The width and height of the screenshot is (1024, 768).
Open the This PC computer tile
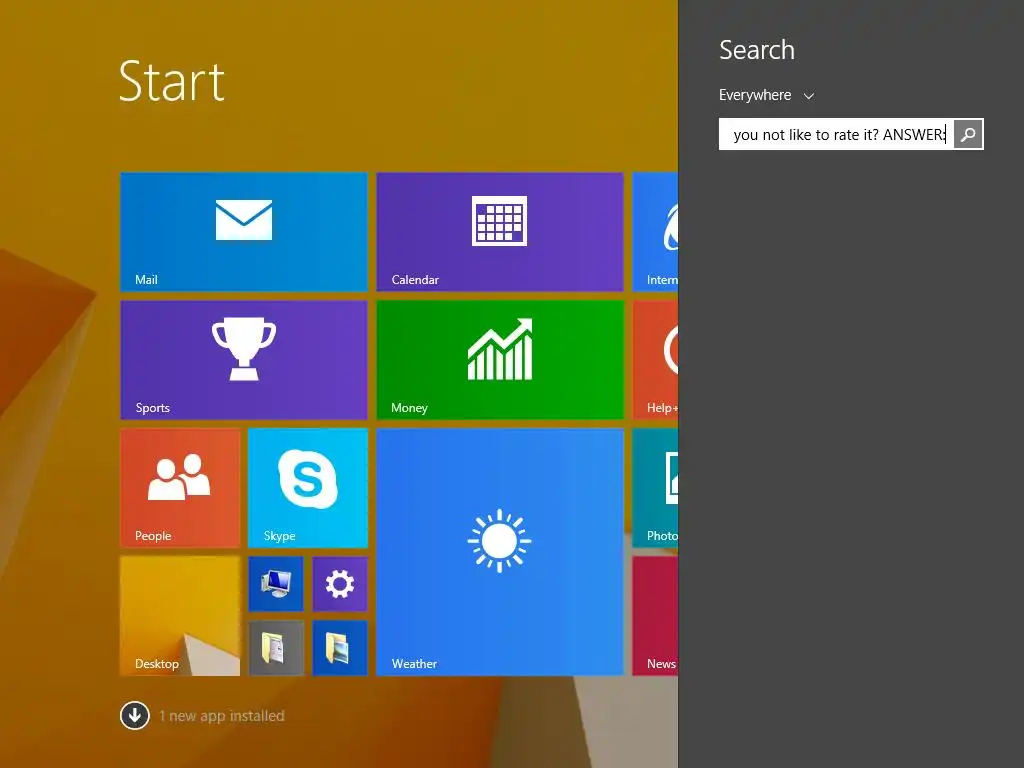(276, 584)
